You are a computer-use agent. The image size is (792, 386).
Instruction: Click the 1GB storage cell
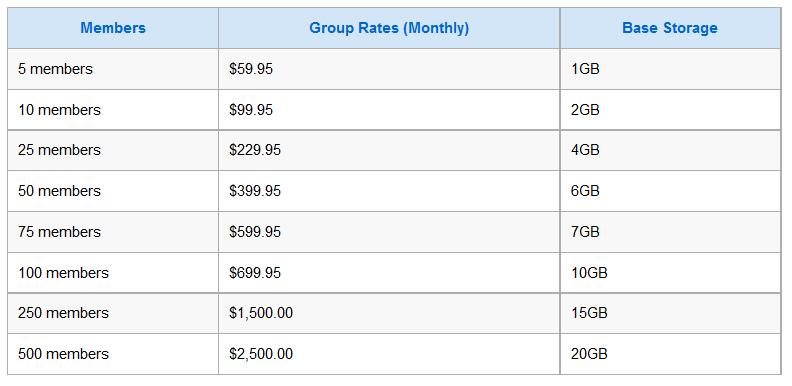[670, 69]
